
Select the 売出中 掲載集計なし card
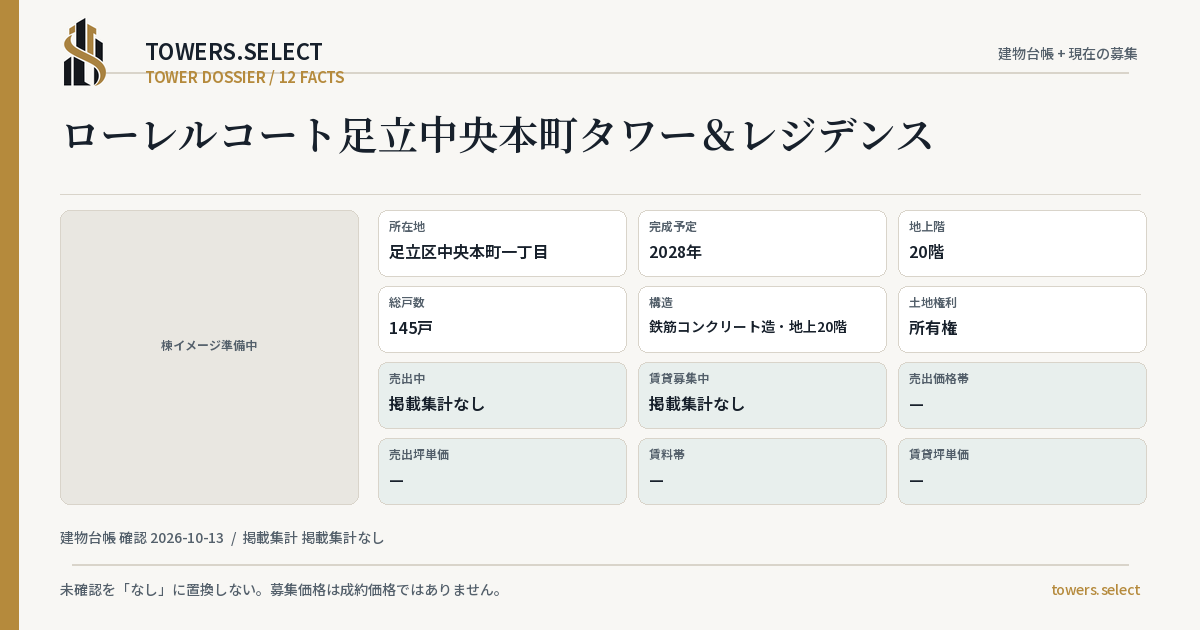(502, 395)
